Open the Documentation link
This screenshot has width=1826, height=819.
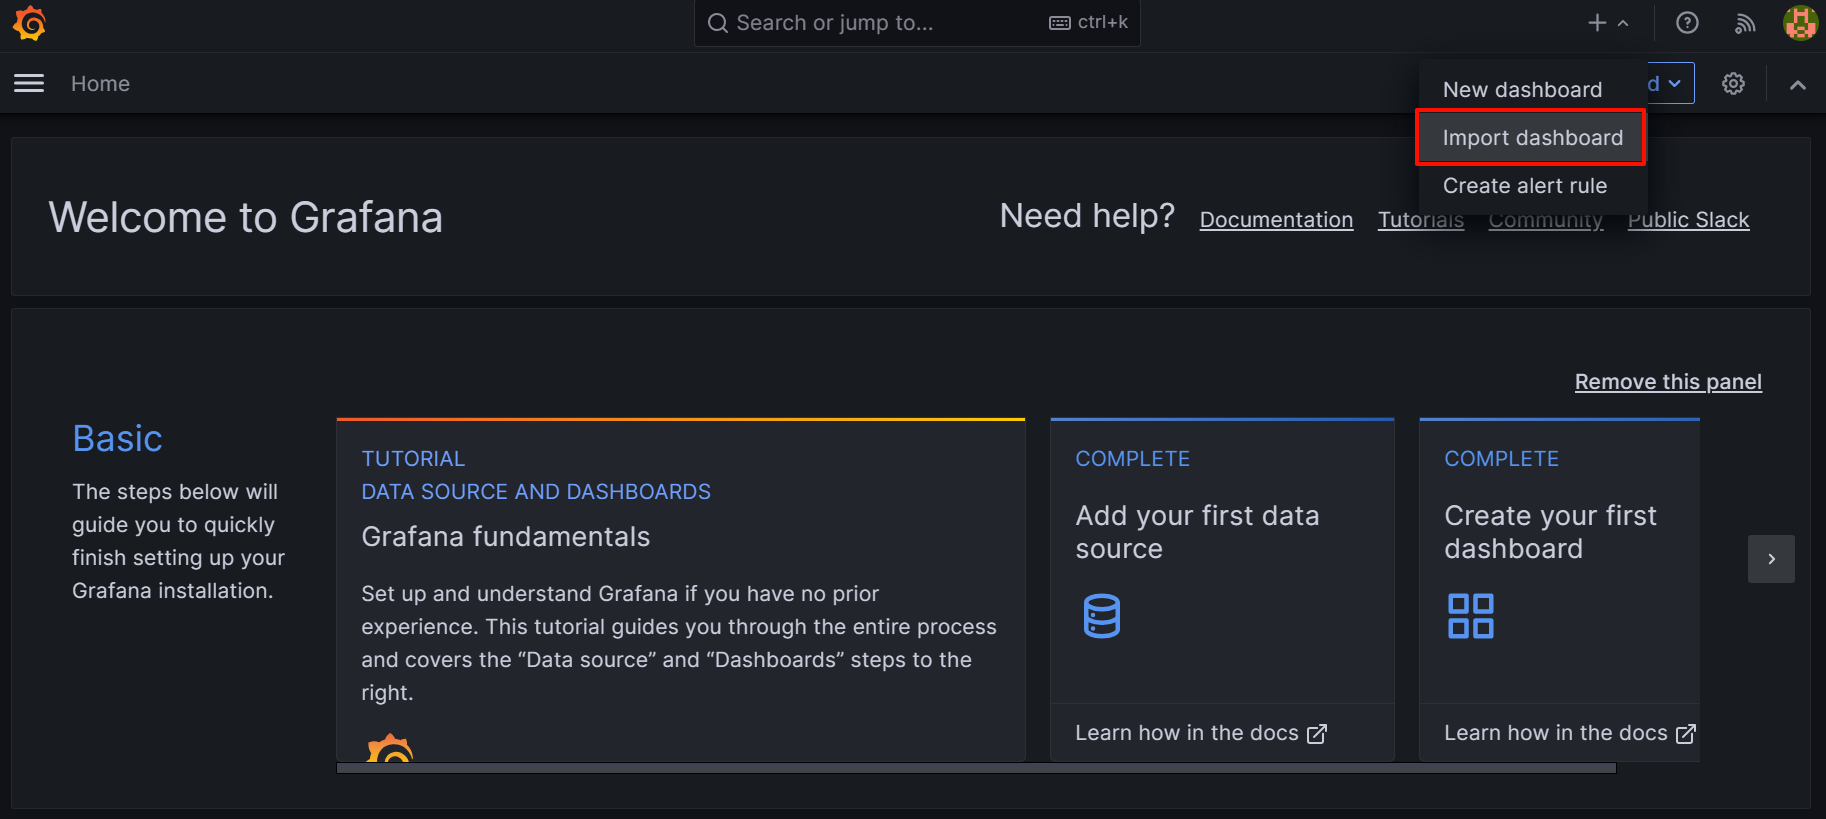pyautogui.click(x=1276, y=220)
